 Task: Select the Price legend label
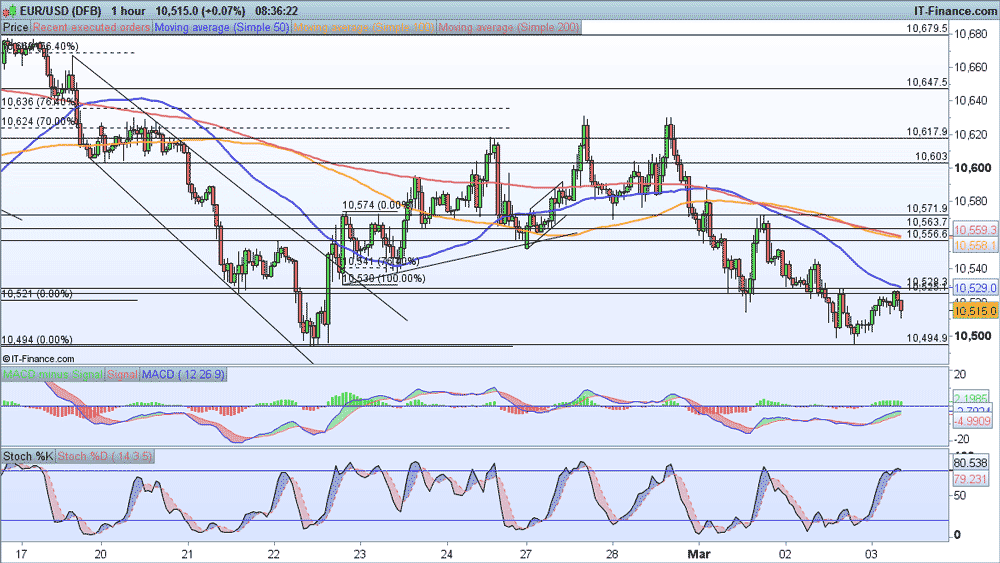click(16, 27)
